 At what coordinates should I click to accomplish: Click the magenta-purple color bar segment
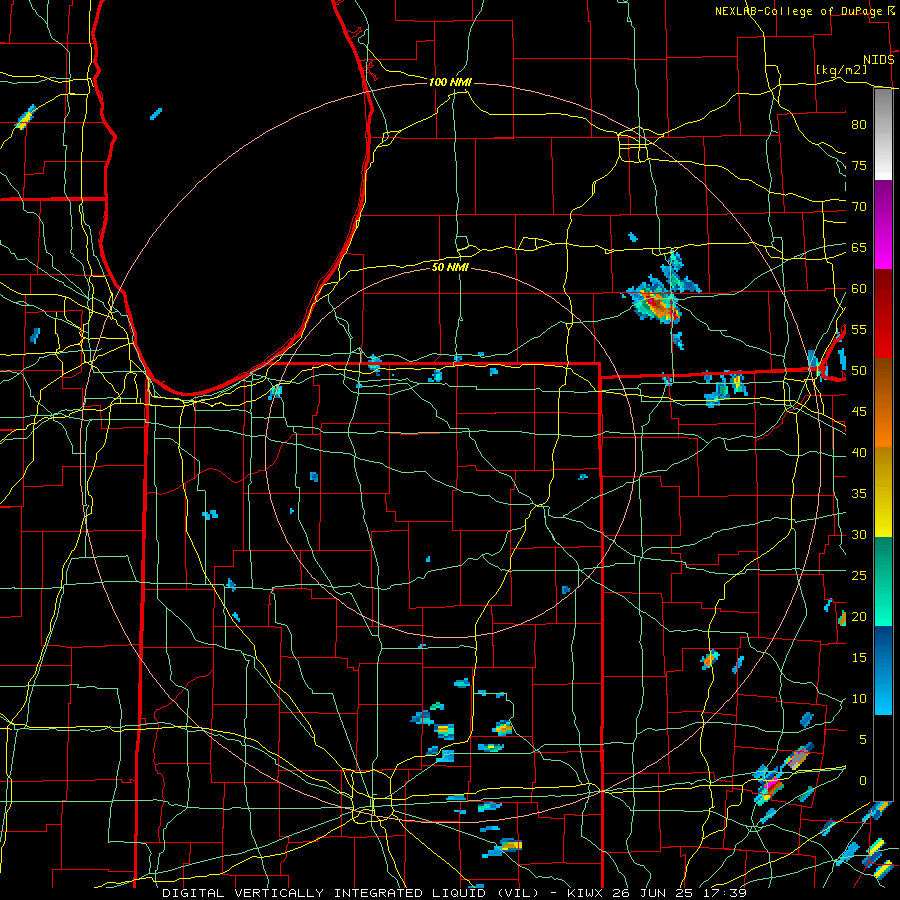883,224
